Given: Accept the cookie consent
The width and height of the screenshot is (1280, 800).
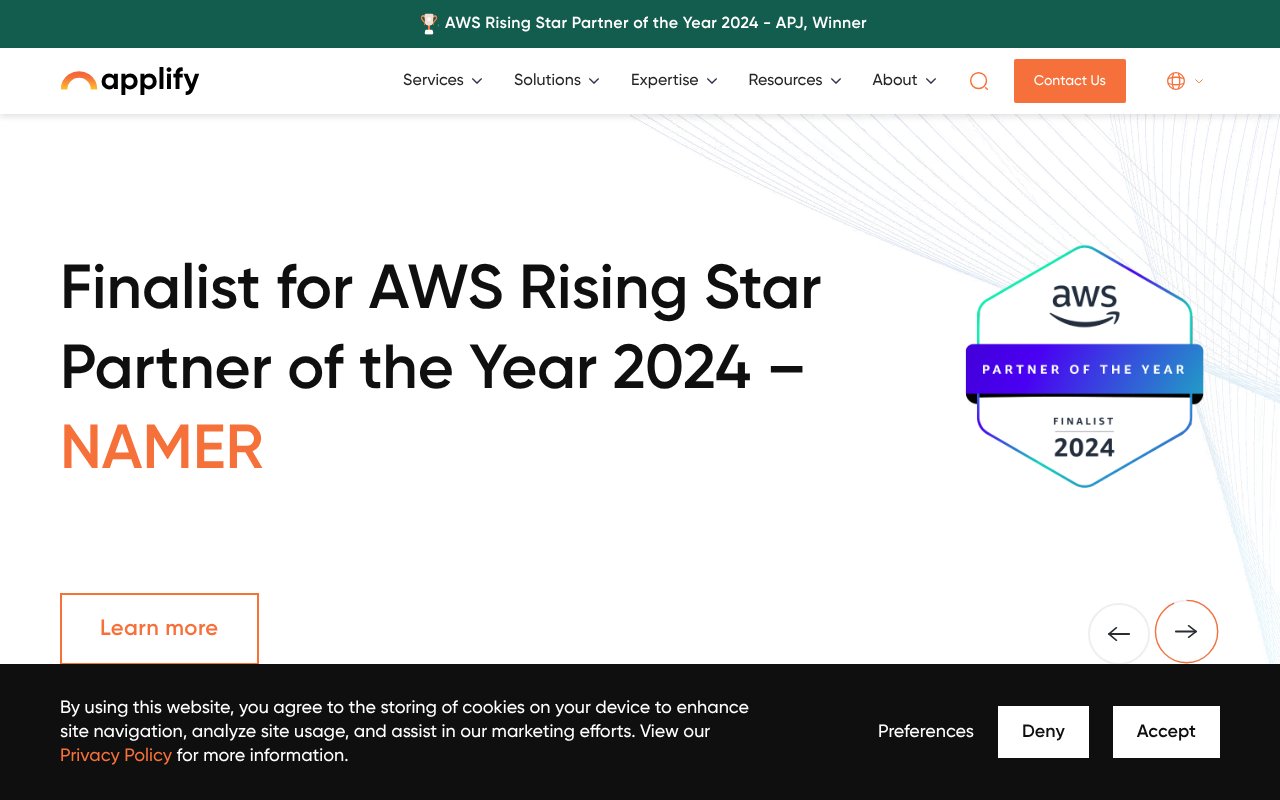Looking at the screenshot, I should click(1166, 731).
